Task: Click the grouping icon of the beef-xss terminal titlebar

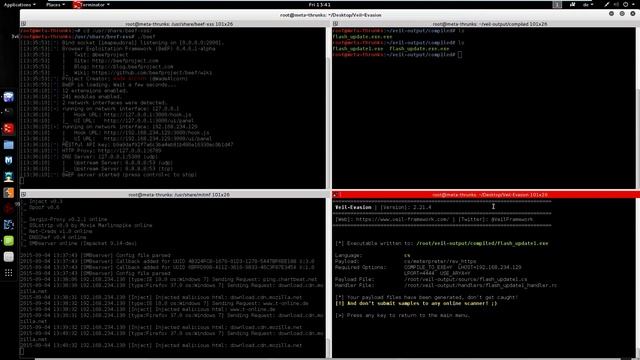Action: pos(23,24)
